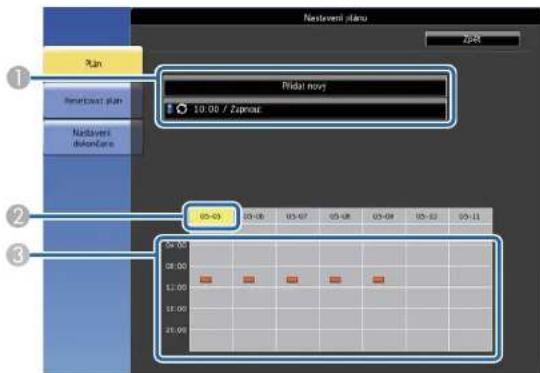The image size is (540, 373).
Task: Select the yellow Plán tab
Action: (x=93, y=61)
